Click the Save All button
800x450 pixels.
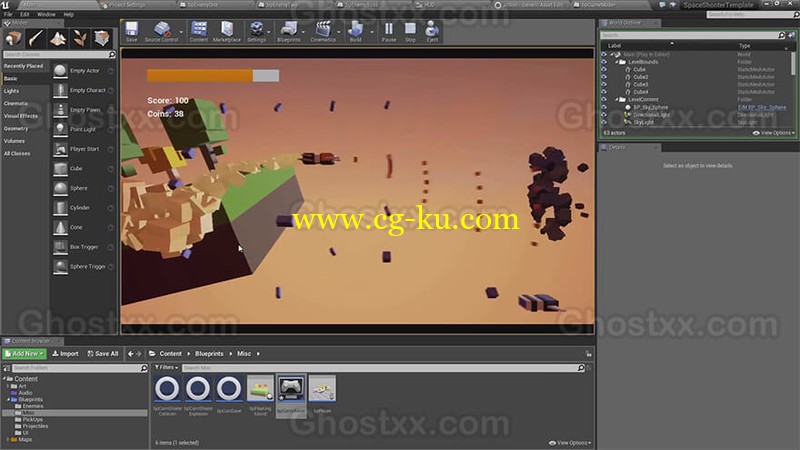click(x=103, y=354)
